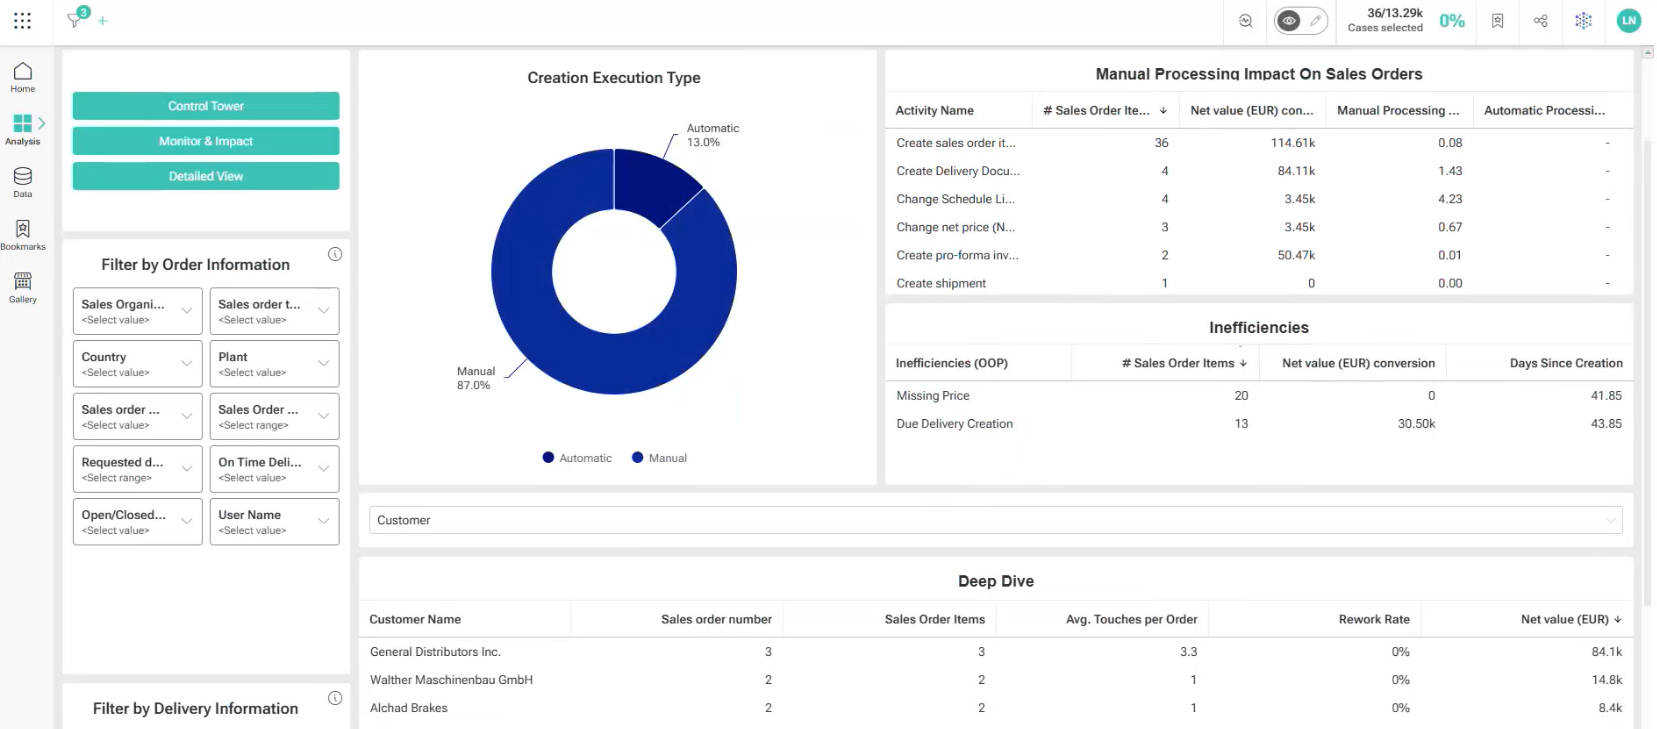The width and height of the screenshot is (1657, 729).
Task: Open the app launcher grid icon
Action: tap(22, 20)
